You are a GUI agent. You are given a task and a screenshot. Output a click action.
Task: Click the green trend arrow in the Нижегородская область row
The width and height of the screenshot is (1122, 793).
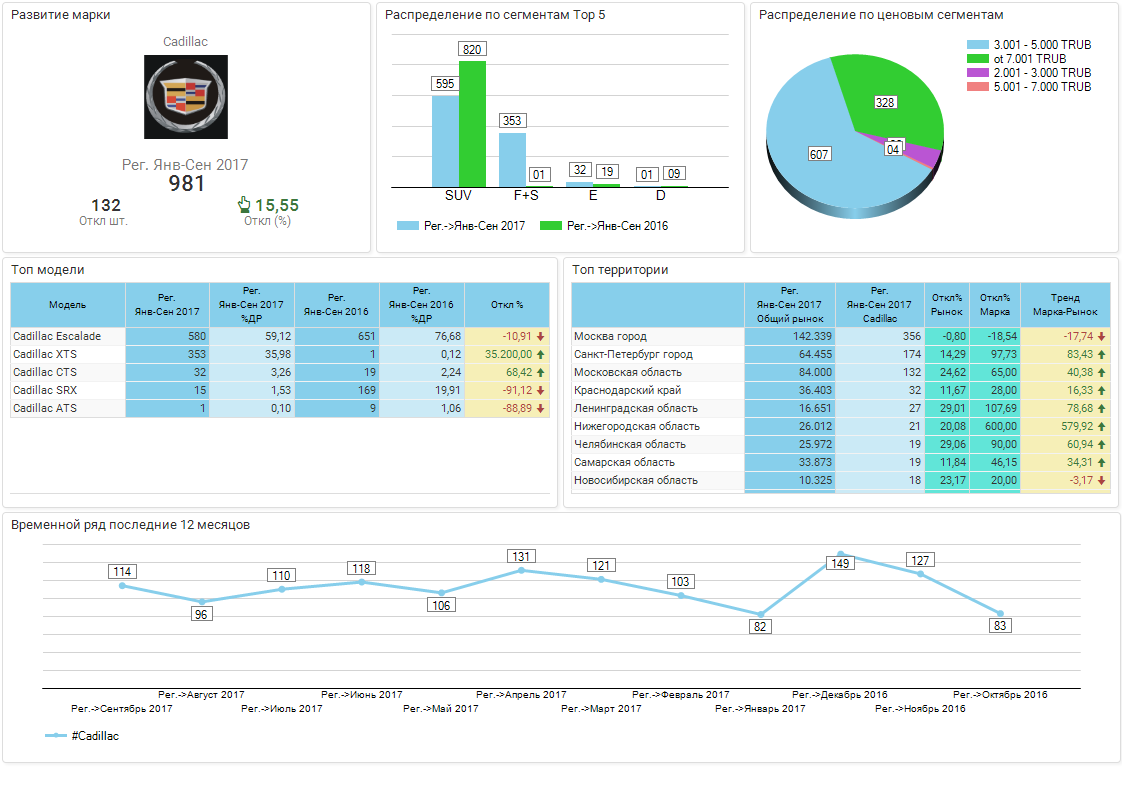tap(1101, 427)
